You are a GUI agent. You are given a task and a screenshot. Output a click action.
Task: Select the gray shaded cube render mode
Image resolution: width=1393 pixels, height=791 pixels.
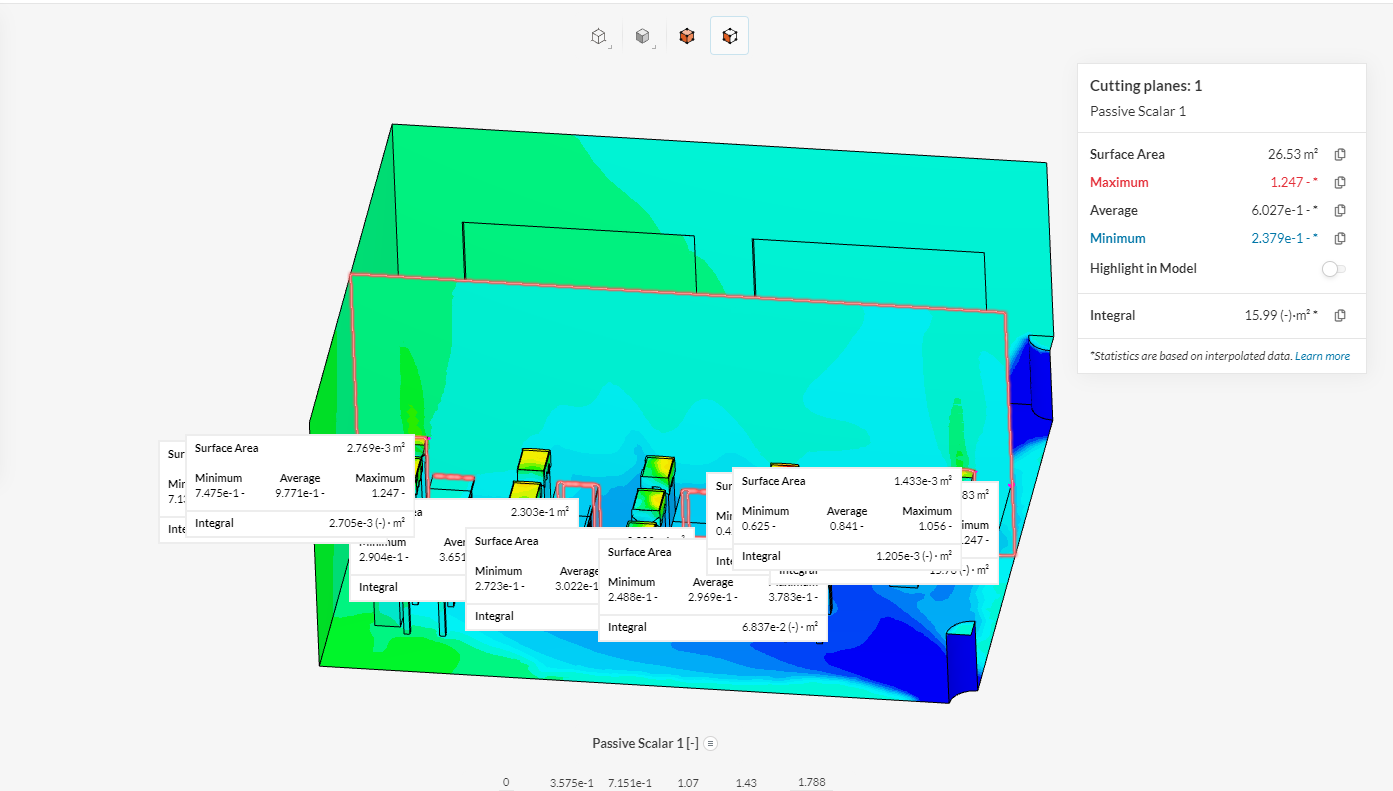pos(642,36)
